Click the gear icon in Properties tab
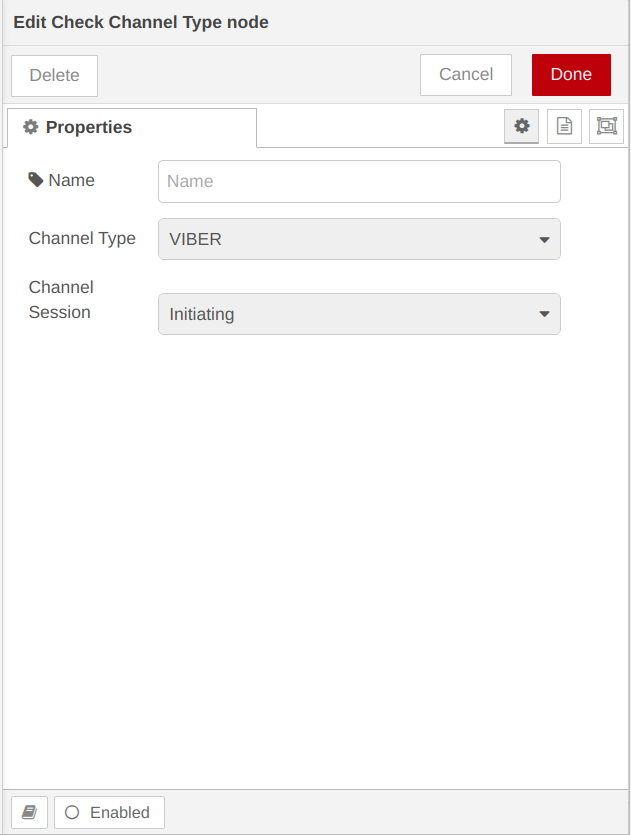Viewport: 631px width, 835px height. [31, 127]
